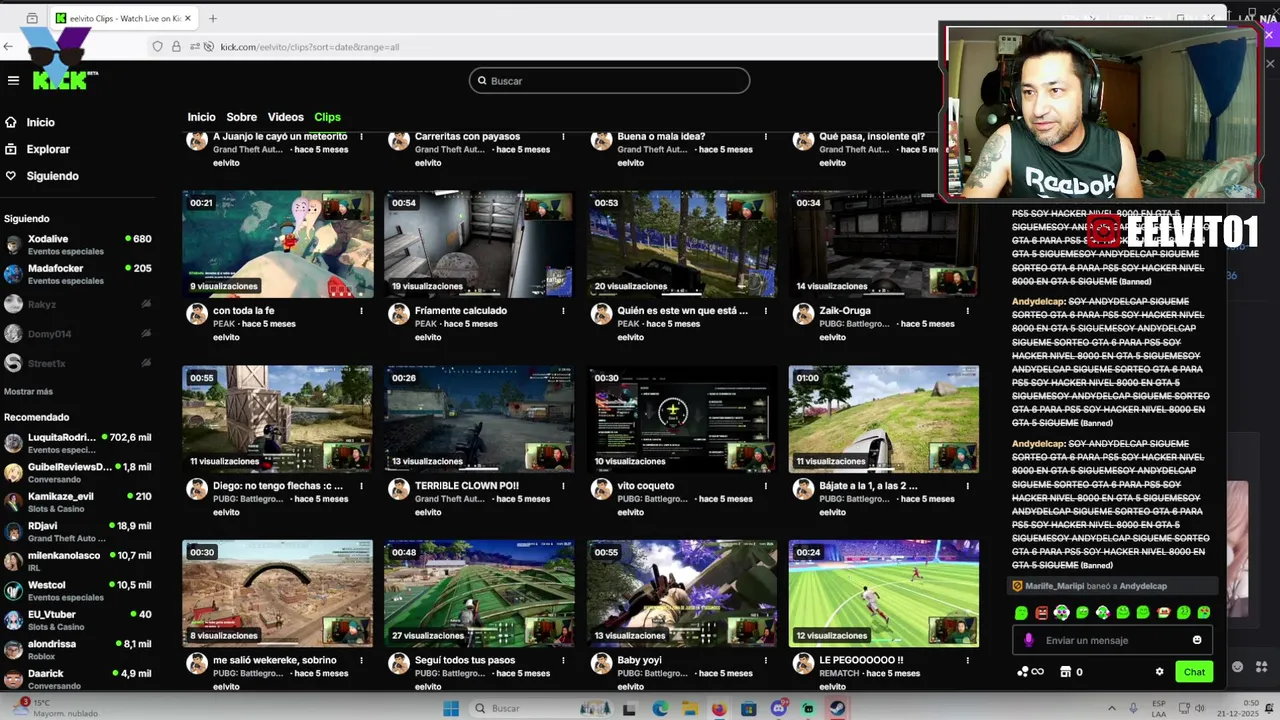This screenshot has height=720, width=1280.
Task: Open the three-dot menu for 'con toda la fe'
Action: point(362,311)
